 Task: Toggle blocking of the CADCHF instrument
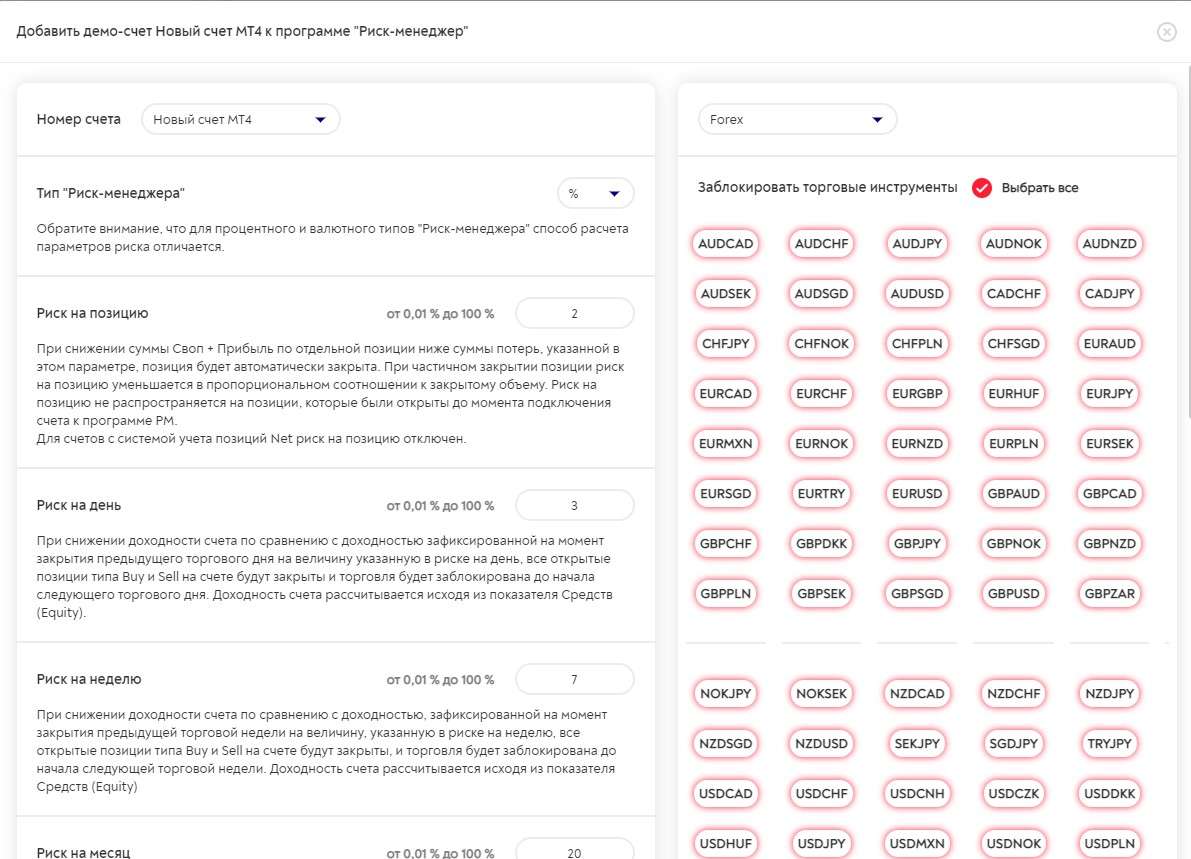pyautogui.click(x=1013, y=294)
